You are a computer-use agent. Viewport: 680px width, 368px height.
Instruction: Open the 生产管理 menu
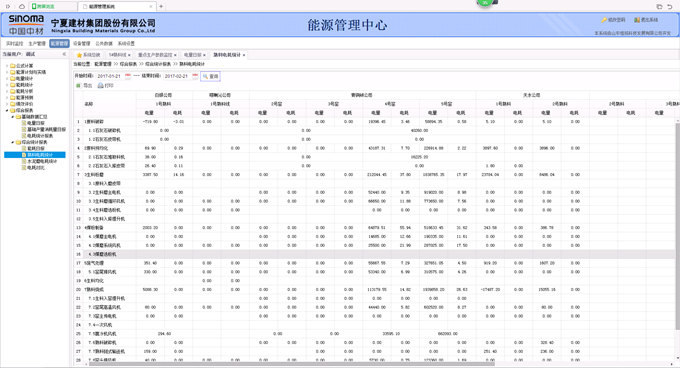(37, 43)
